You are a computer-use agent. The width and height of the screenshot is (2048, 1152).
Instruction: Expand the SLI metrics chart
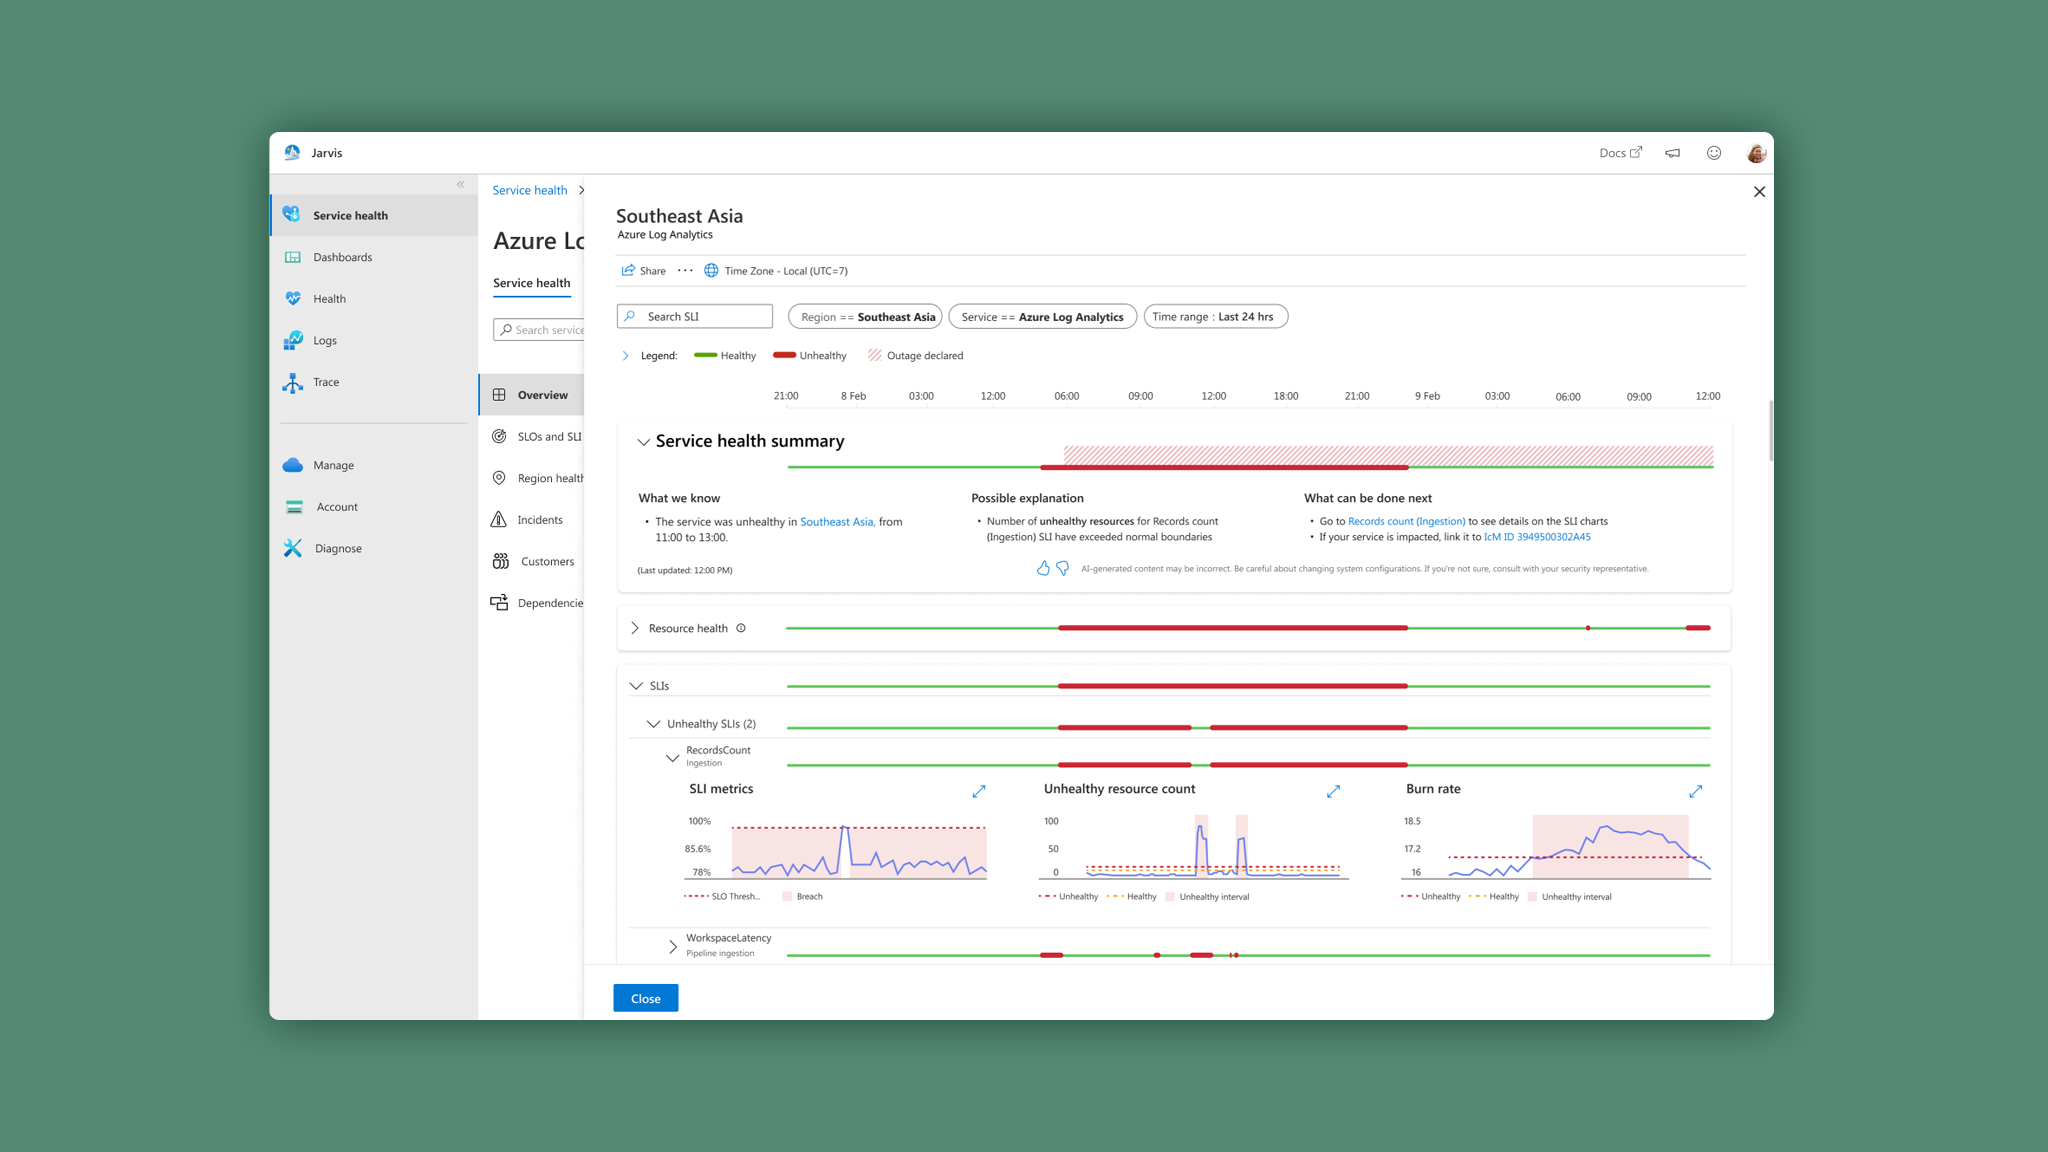(x=979, y=791)
